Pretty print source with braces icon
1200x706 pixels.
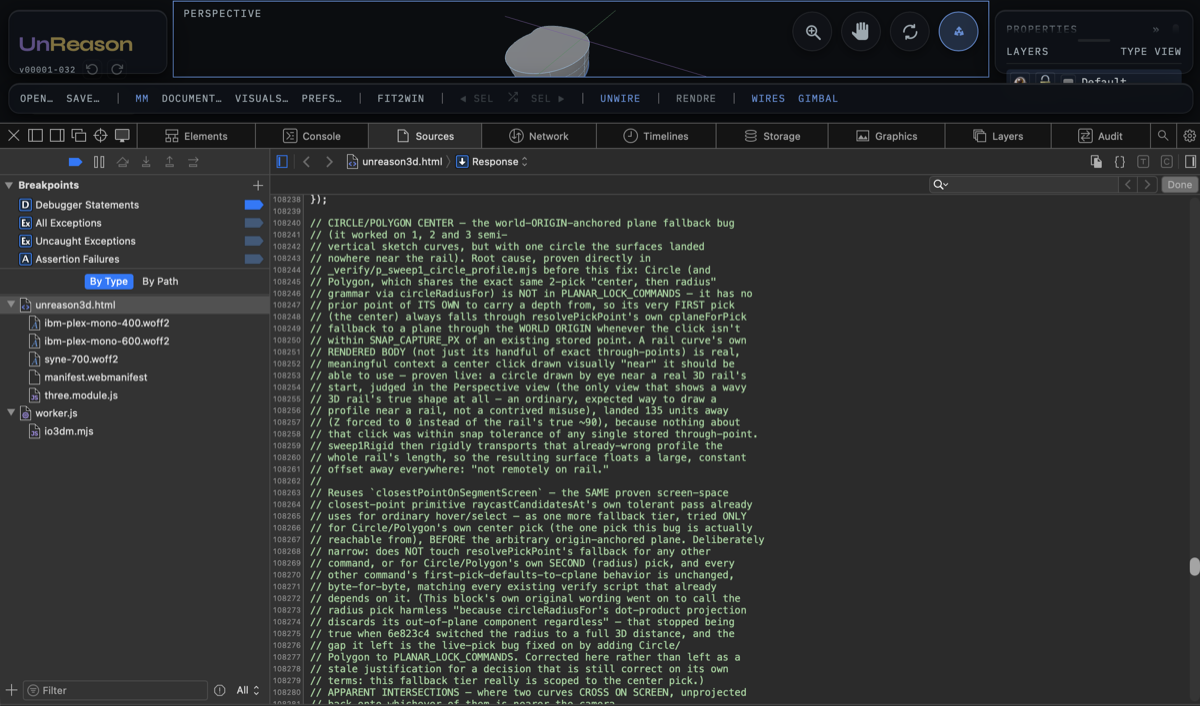[x=1120, y=161]
